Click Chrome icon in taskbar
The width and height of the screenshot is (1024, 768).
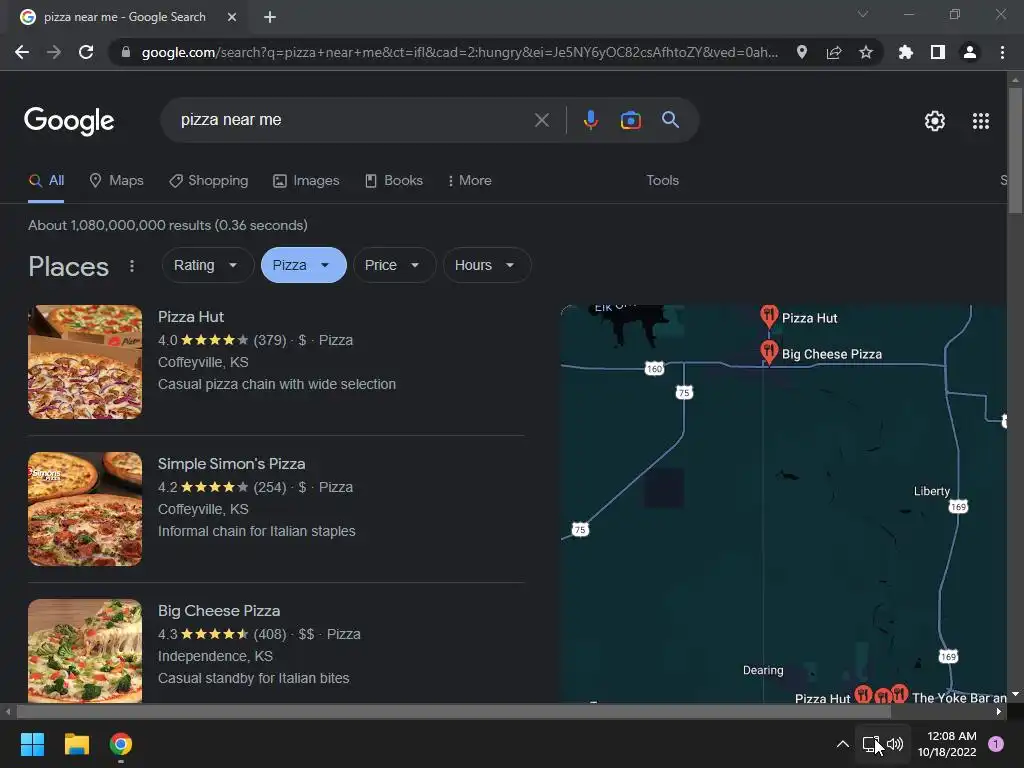(121, 744)
